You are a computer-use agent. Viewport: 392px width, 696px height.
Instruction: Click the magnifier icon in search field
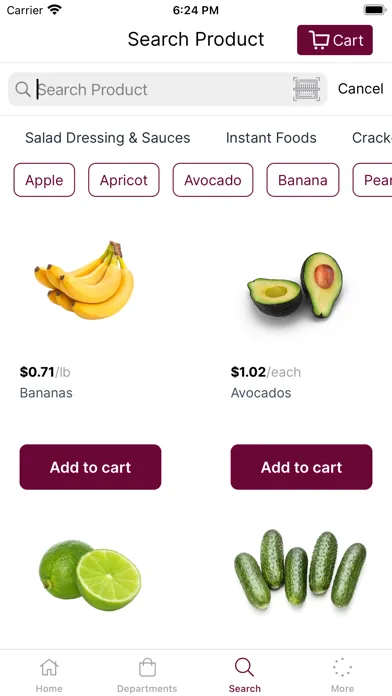click(x=23, y=89)
